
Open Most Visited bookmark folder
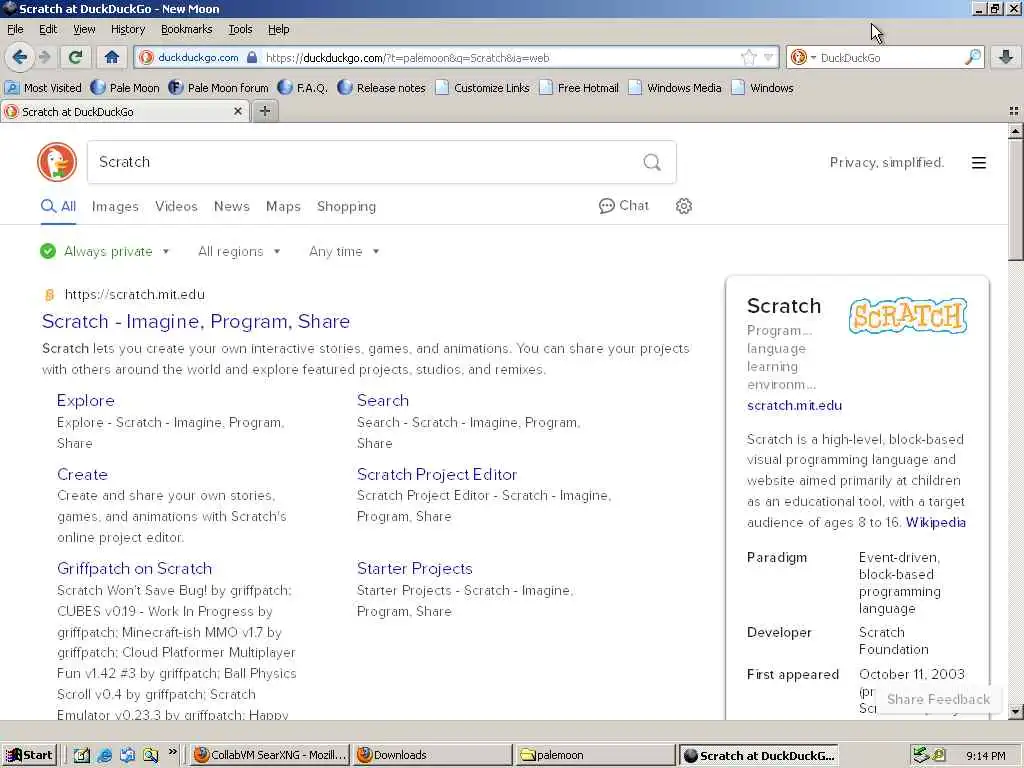point(44,88)
